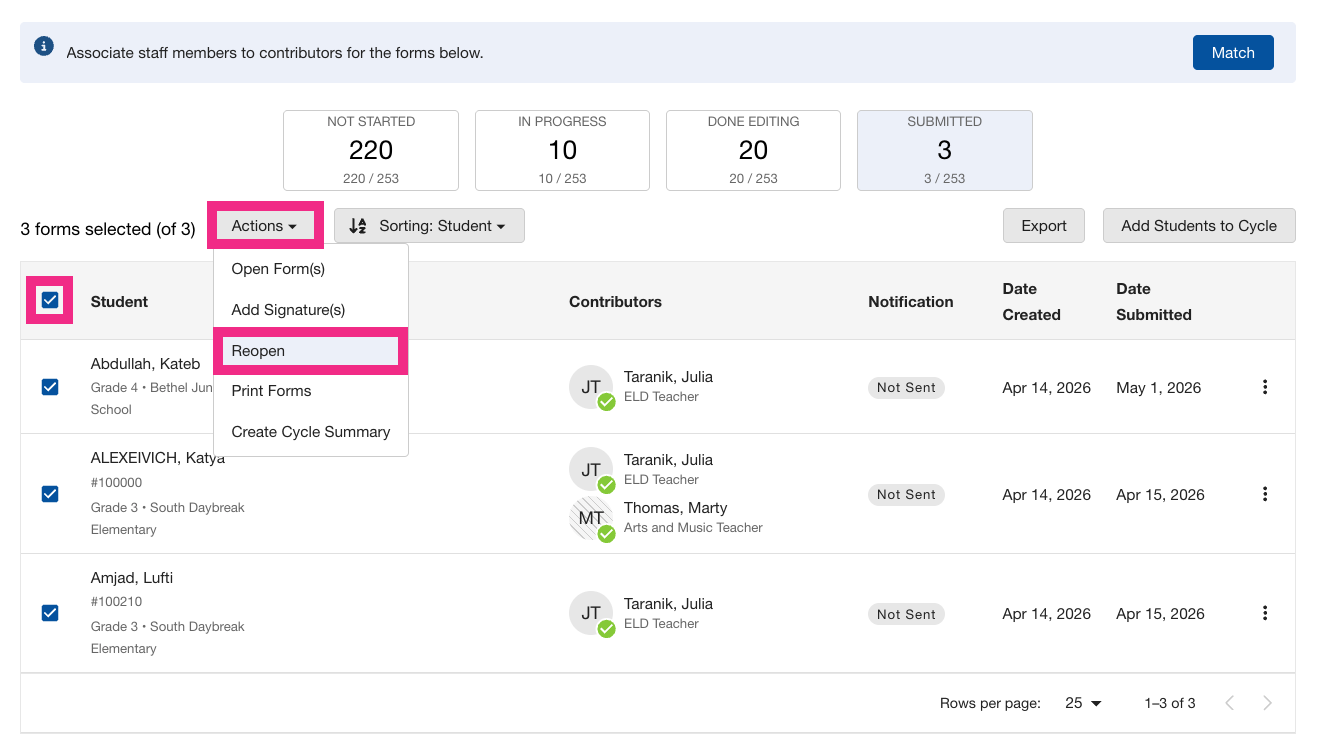Image resolution: width=1317 pixels, height=753 pixels.
Task: Click the Not Sent badge for Amjad
Action: 906,614
